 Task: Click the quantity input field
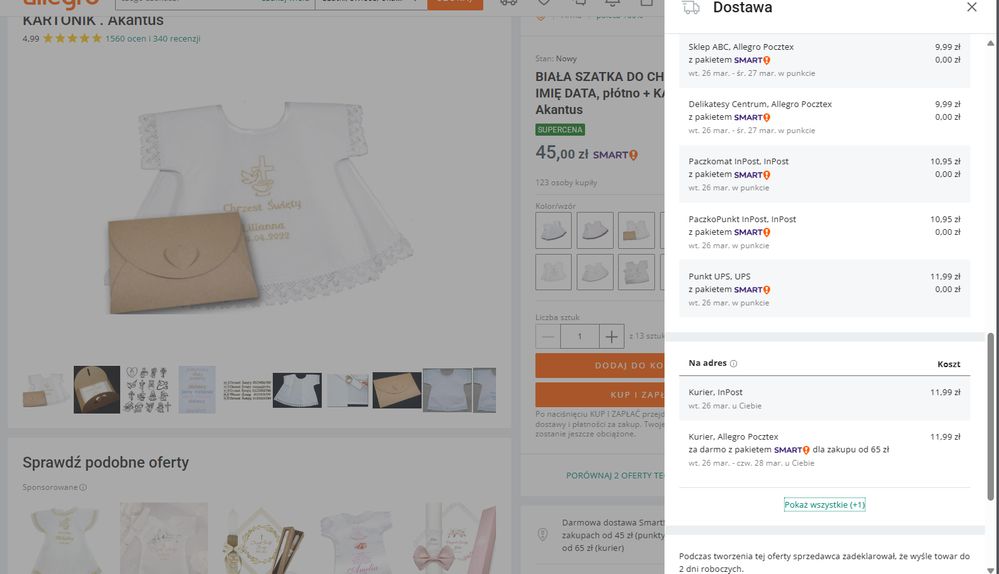click(x=580, y=337)
